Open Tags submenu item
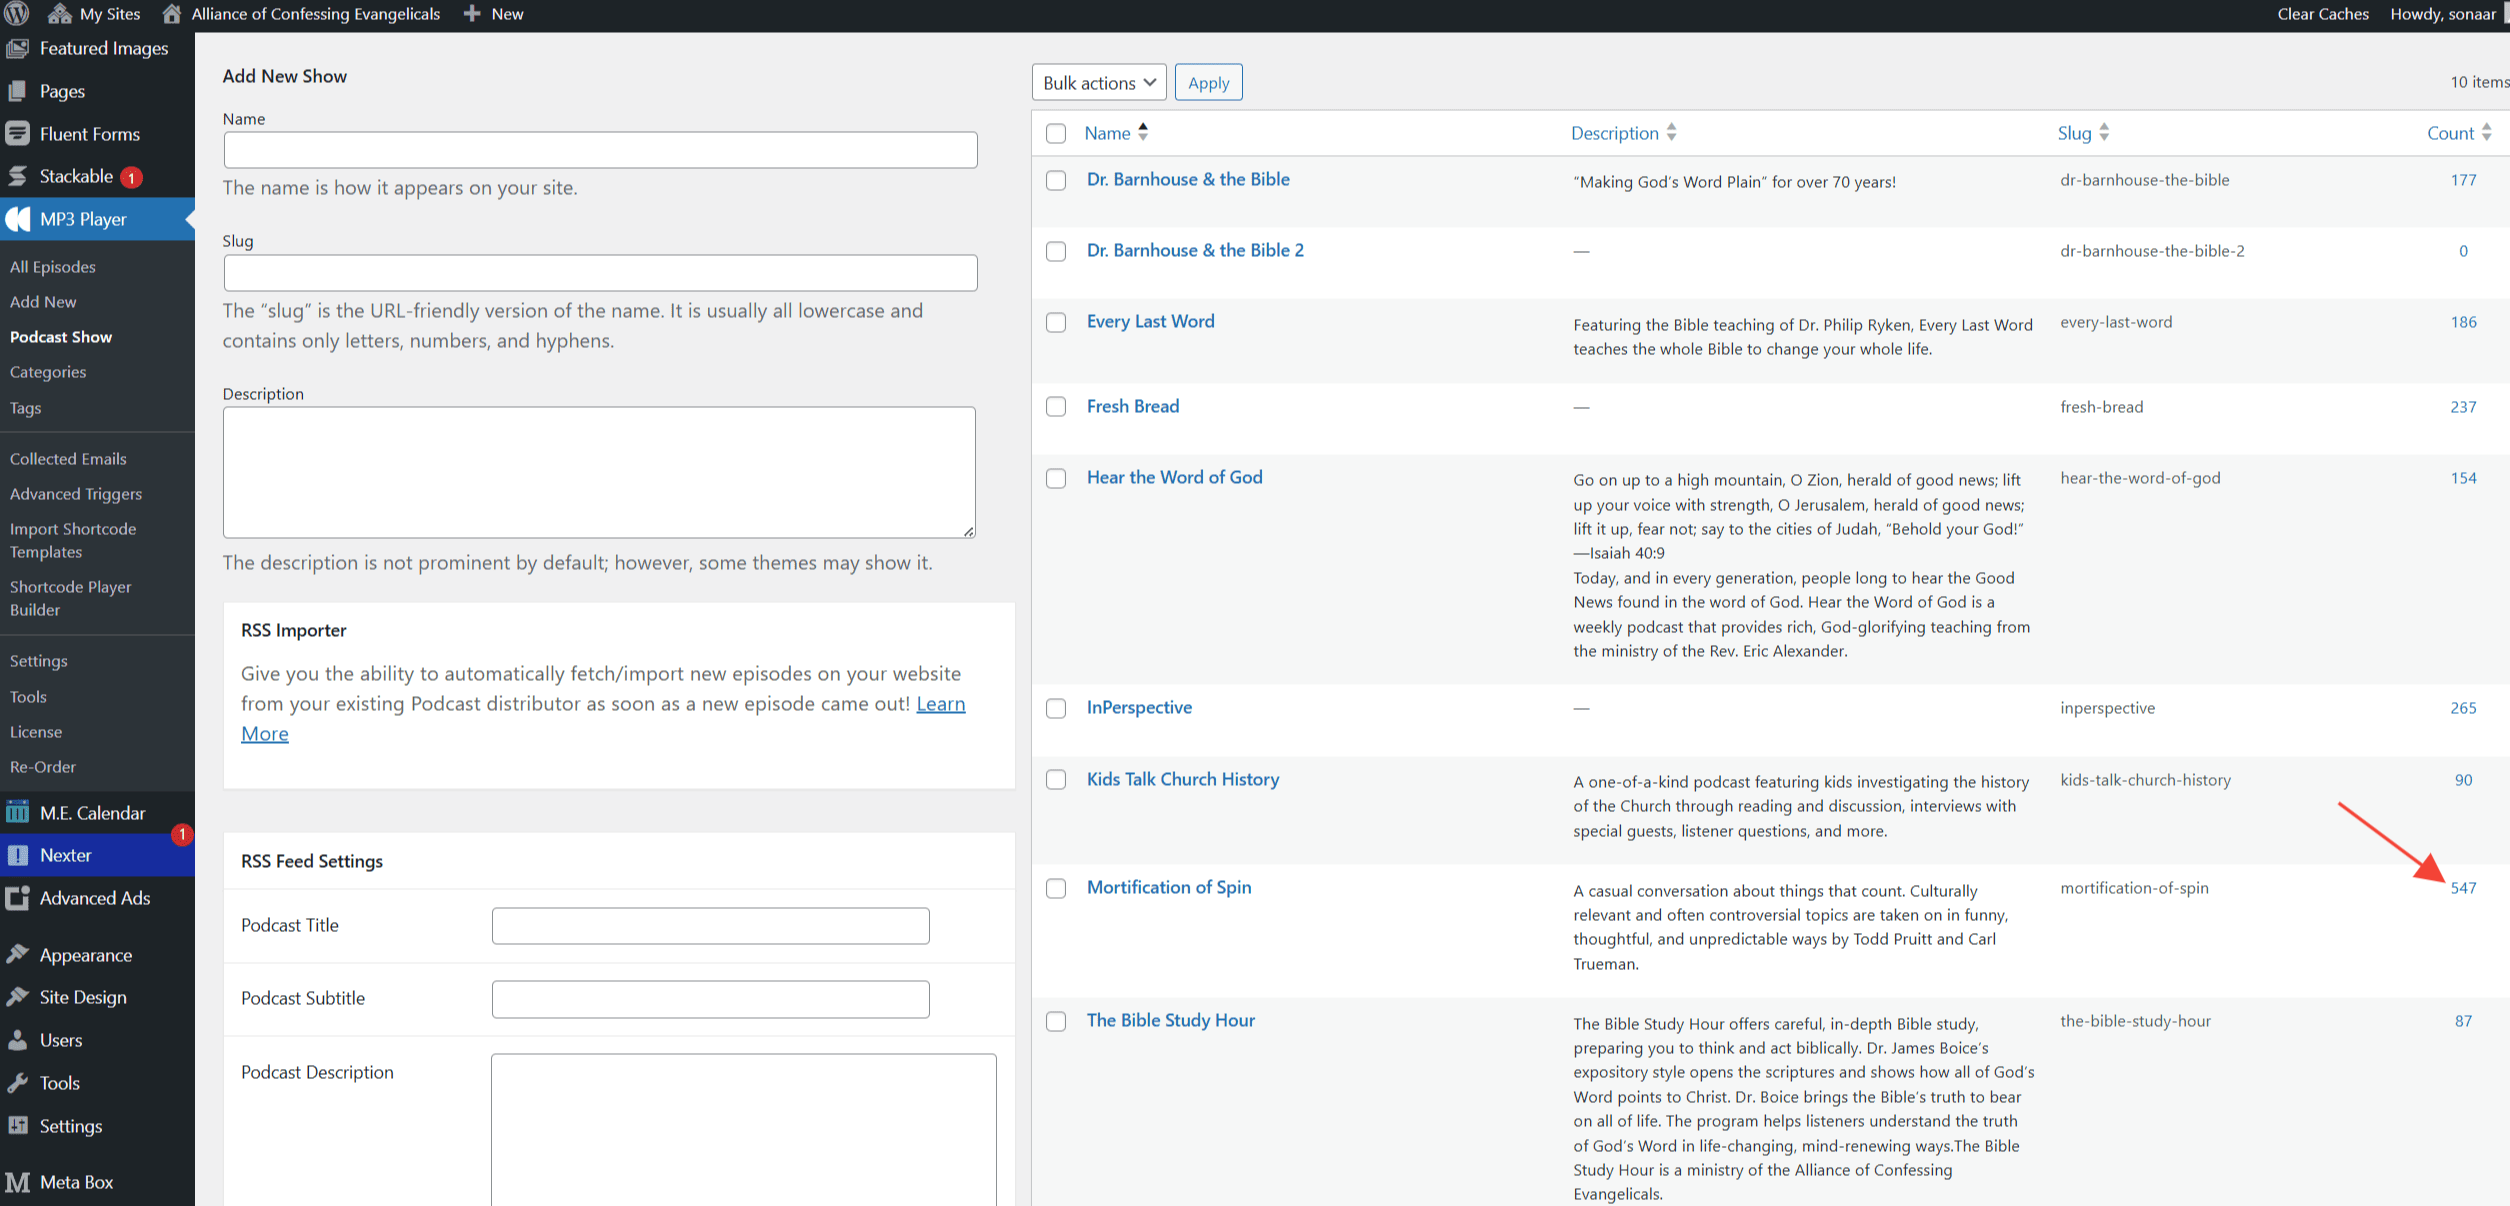This screenshot has width=2510, height=1206. tap(25, 408)
